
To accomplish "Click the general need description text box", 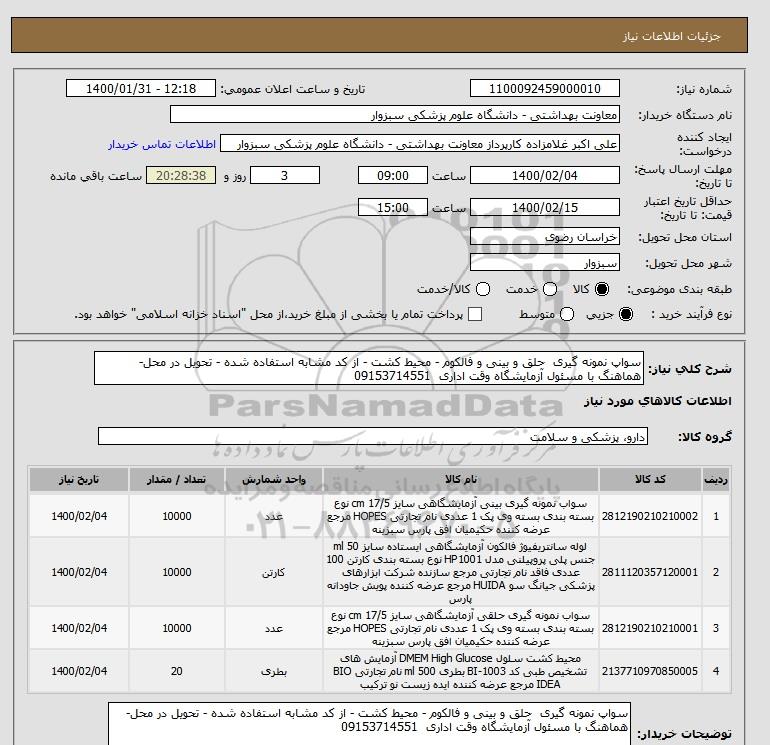I will click(x=368, y=368).
